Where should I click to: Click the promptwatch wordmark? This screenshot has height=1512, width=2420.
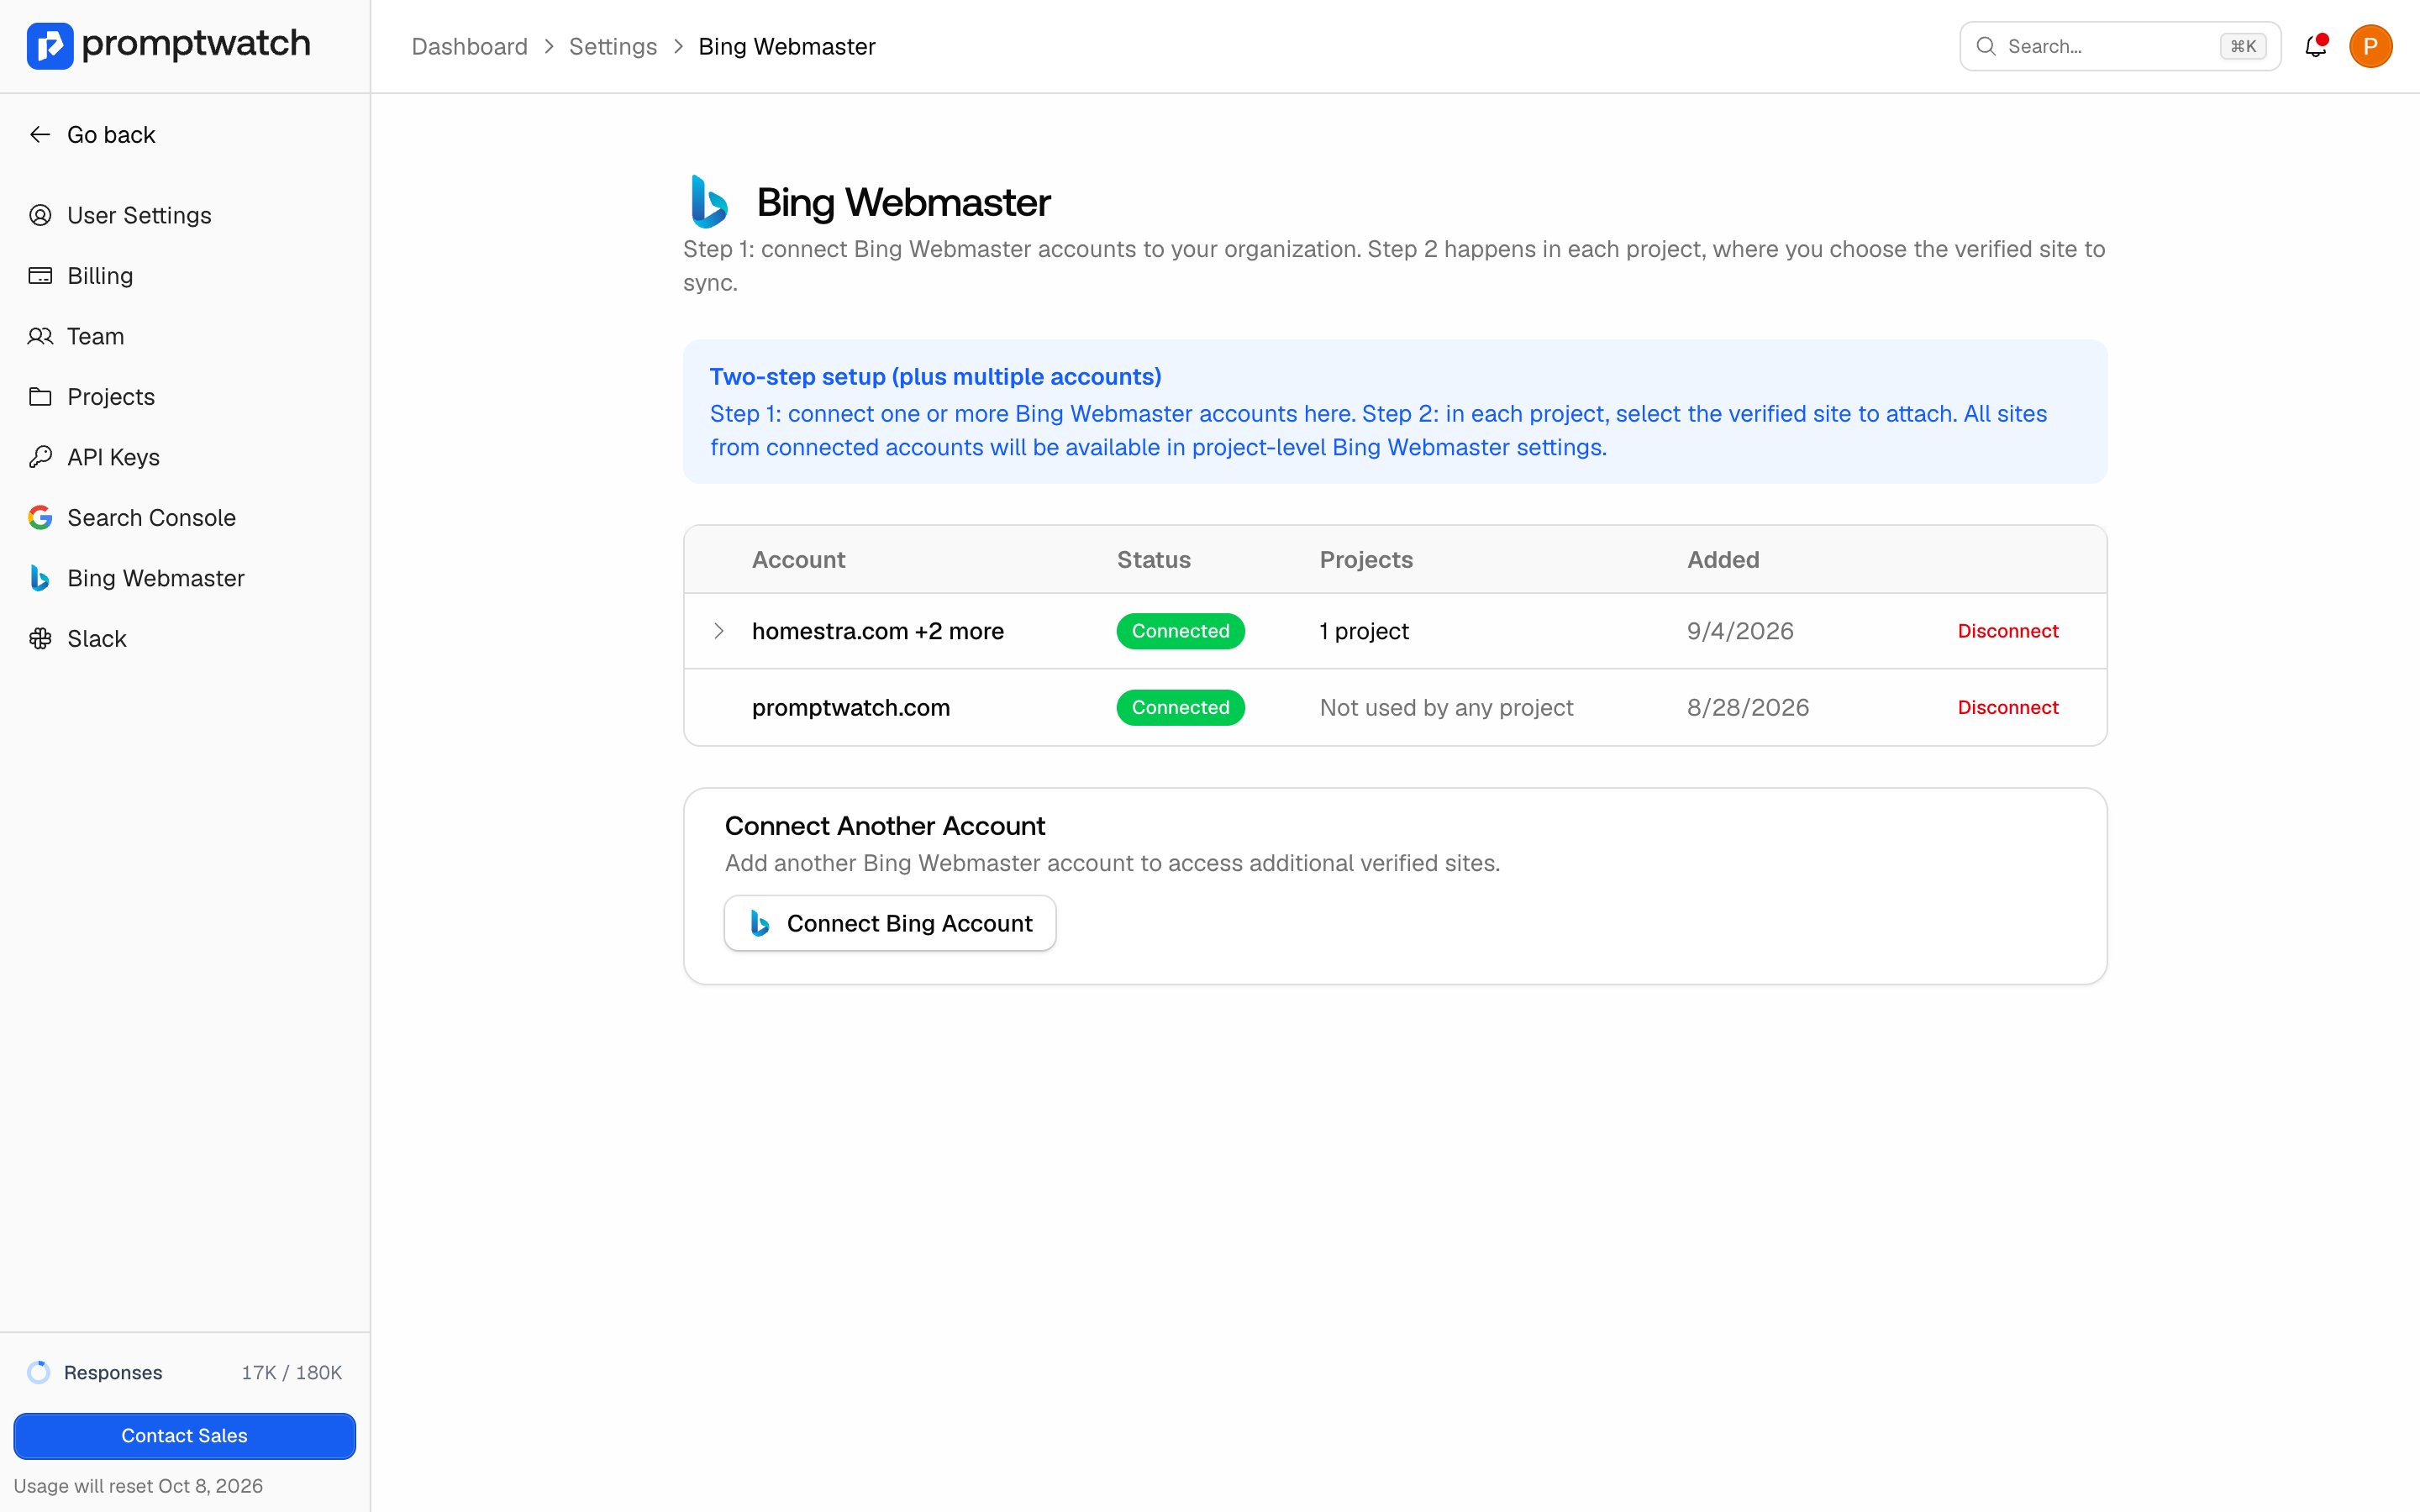[196, 44]
